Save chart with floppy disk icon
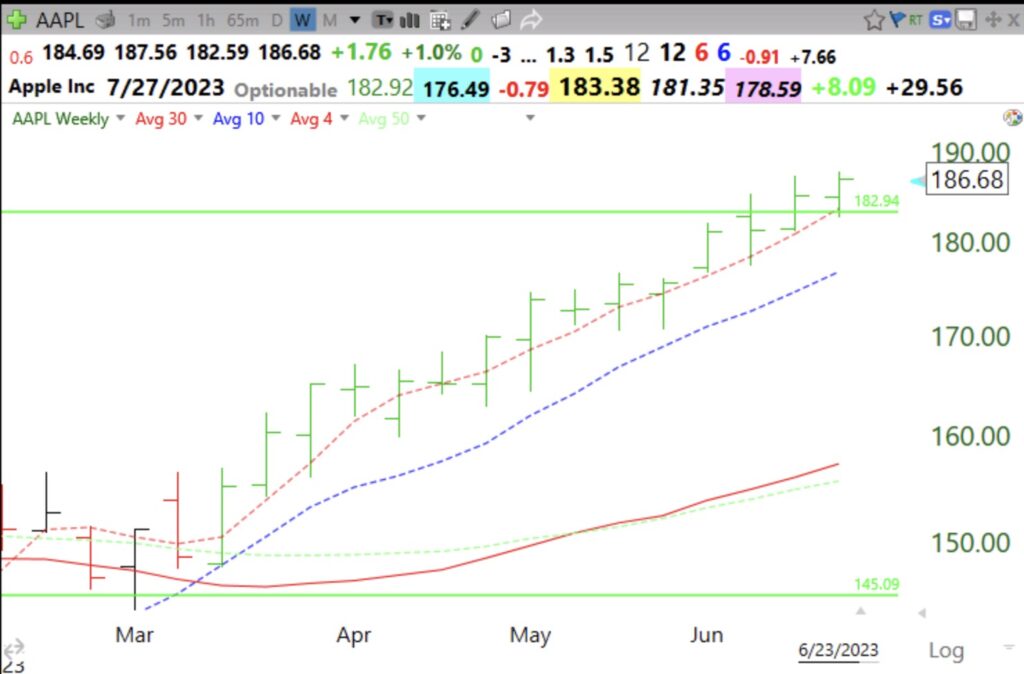1024x674 pixels. click(x=965, y=19)
